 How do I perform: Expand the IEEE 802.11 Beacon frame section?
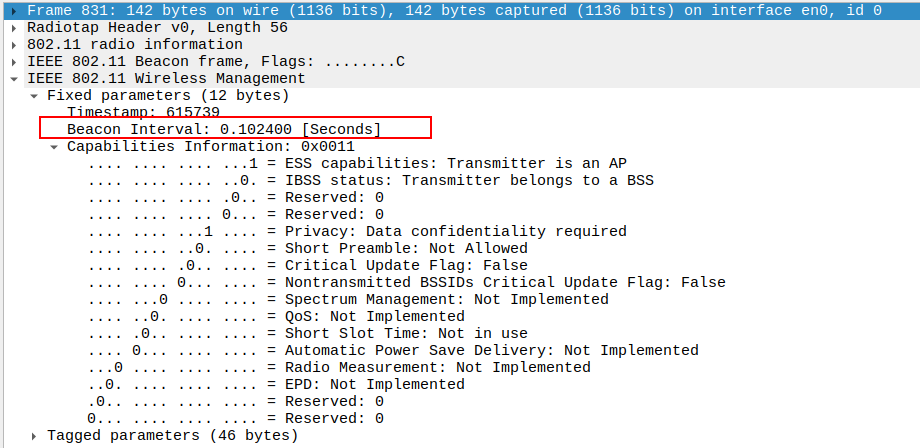pyautogui.click(x=14, y=61)
